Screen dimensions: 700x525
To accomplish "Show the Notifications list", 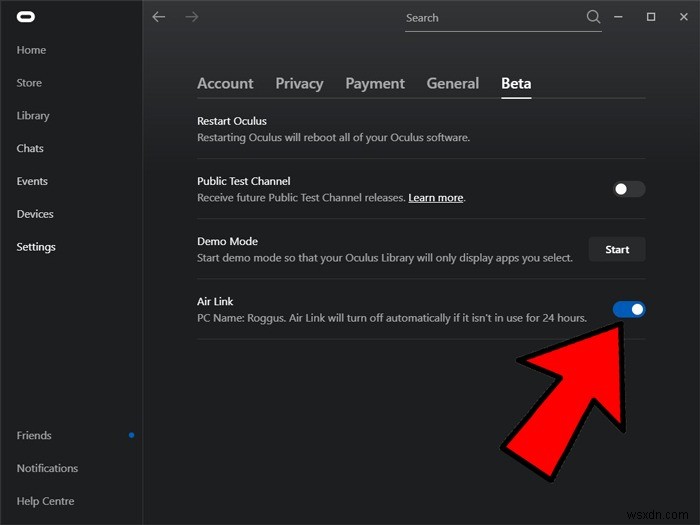I will pos(47,468).
